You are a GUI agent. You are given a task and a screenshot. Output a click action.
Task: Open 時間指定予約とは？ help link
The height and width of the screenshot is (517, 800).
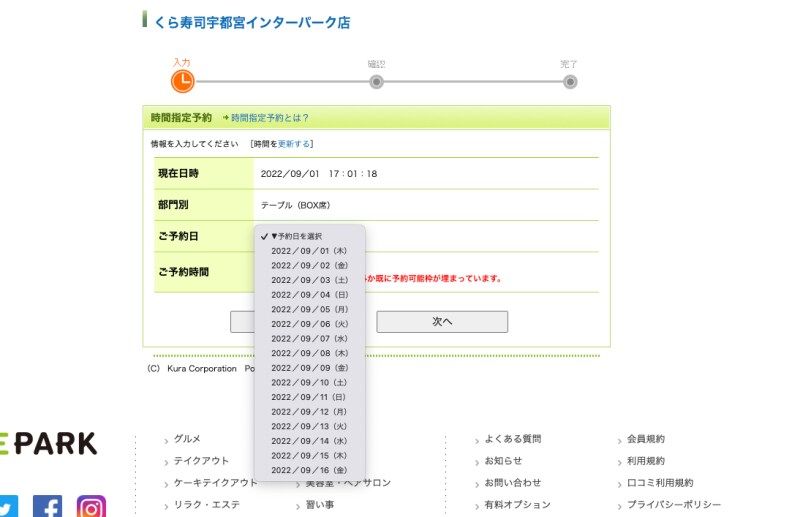(270, 118)
